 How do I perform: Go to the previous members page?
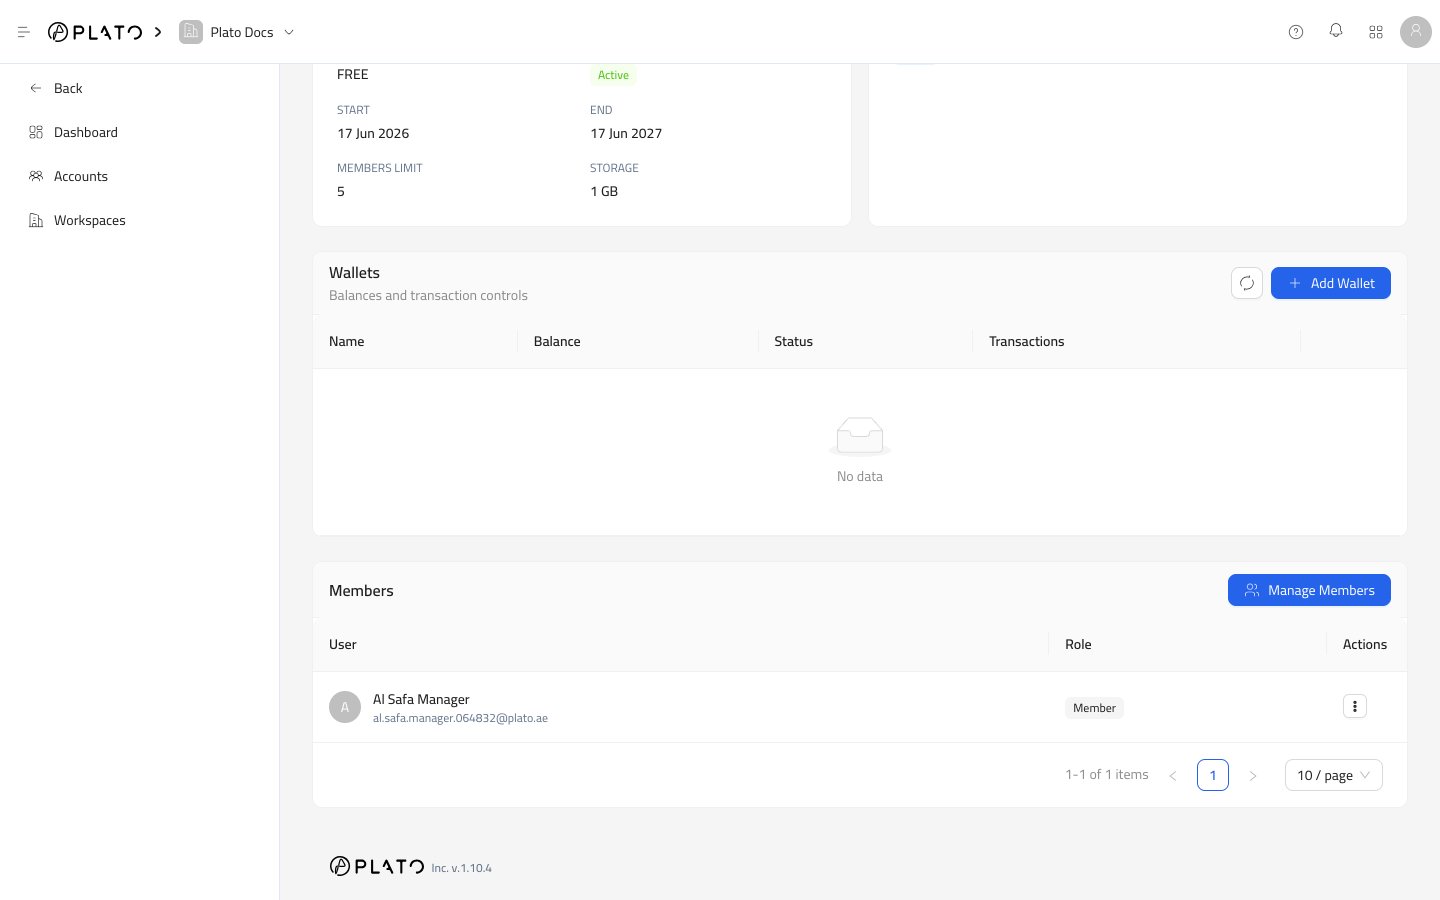point(1173,775)
